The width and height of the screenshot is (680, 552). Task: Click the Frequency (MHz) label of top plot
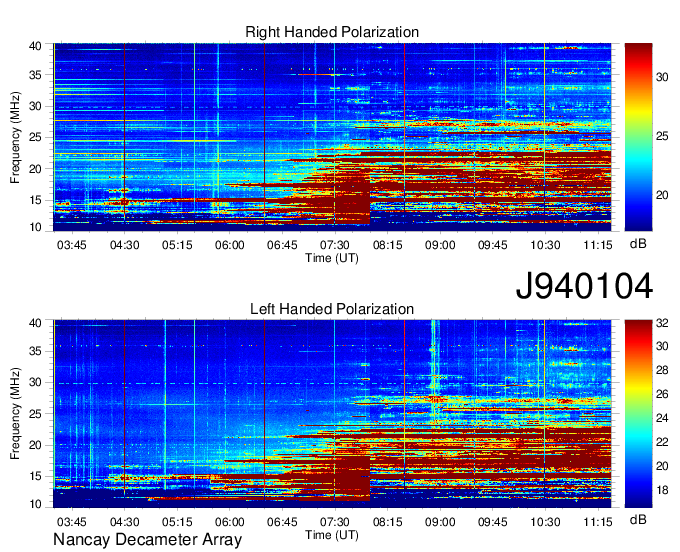[x=15, y=137]
